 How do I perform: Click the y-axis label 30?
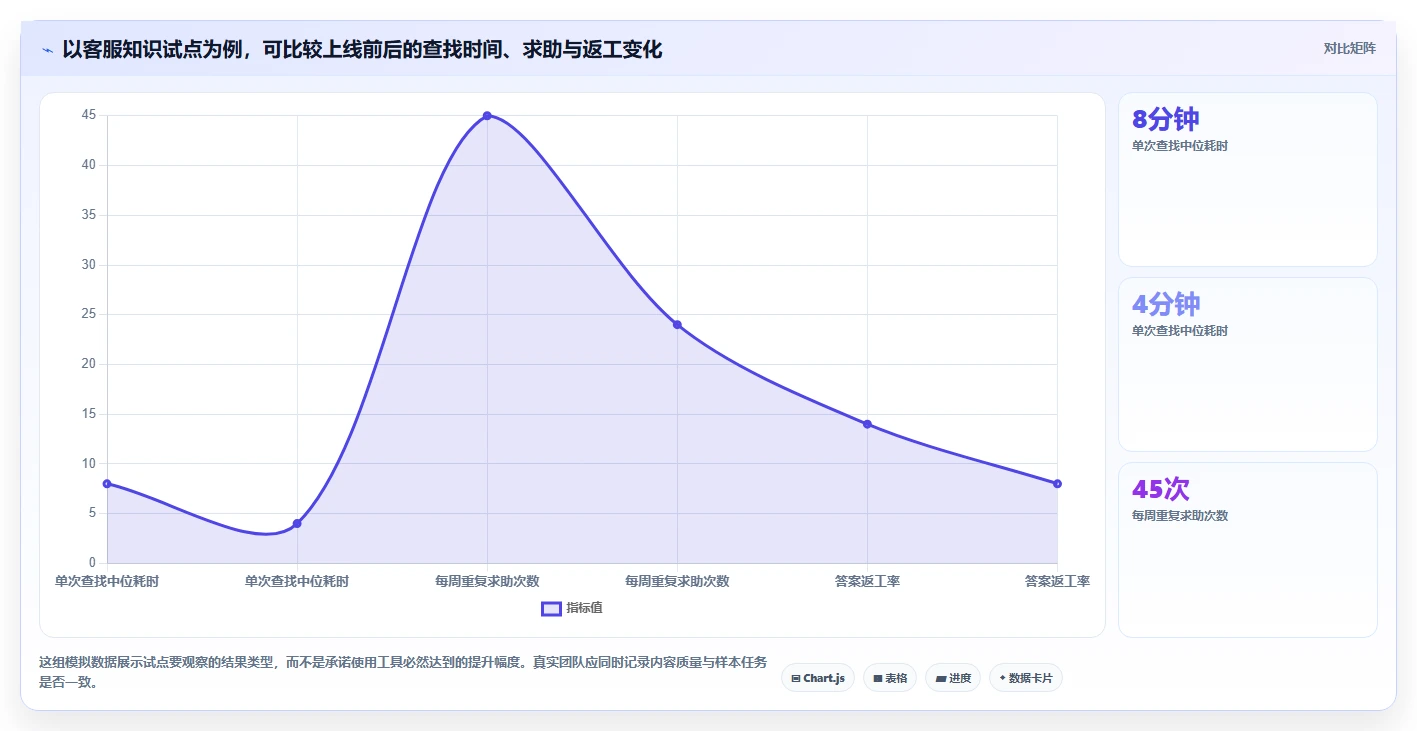[89, 265]
